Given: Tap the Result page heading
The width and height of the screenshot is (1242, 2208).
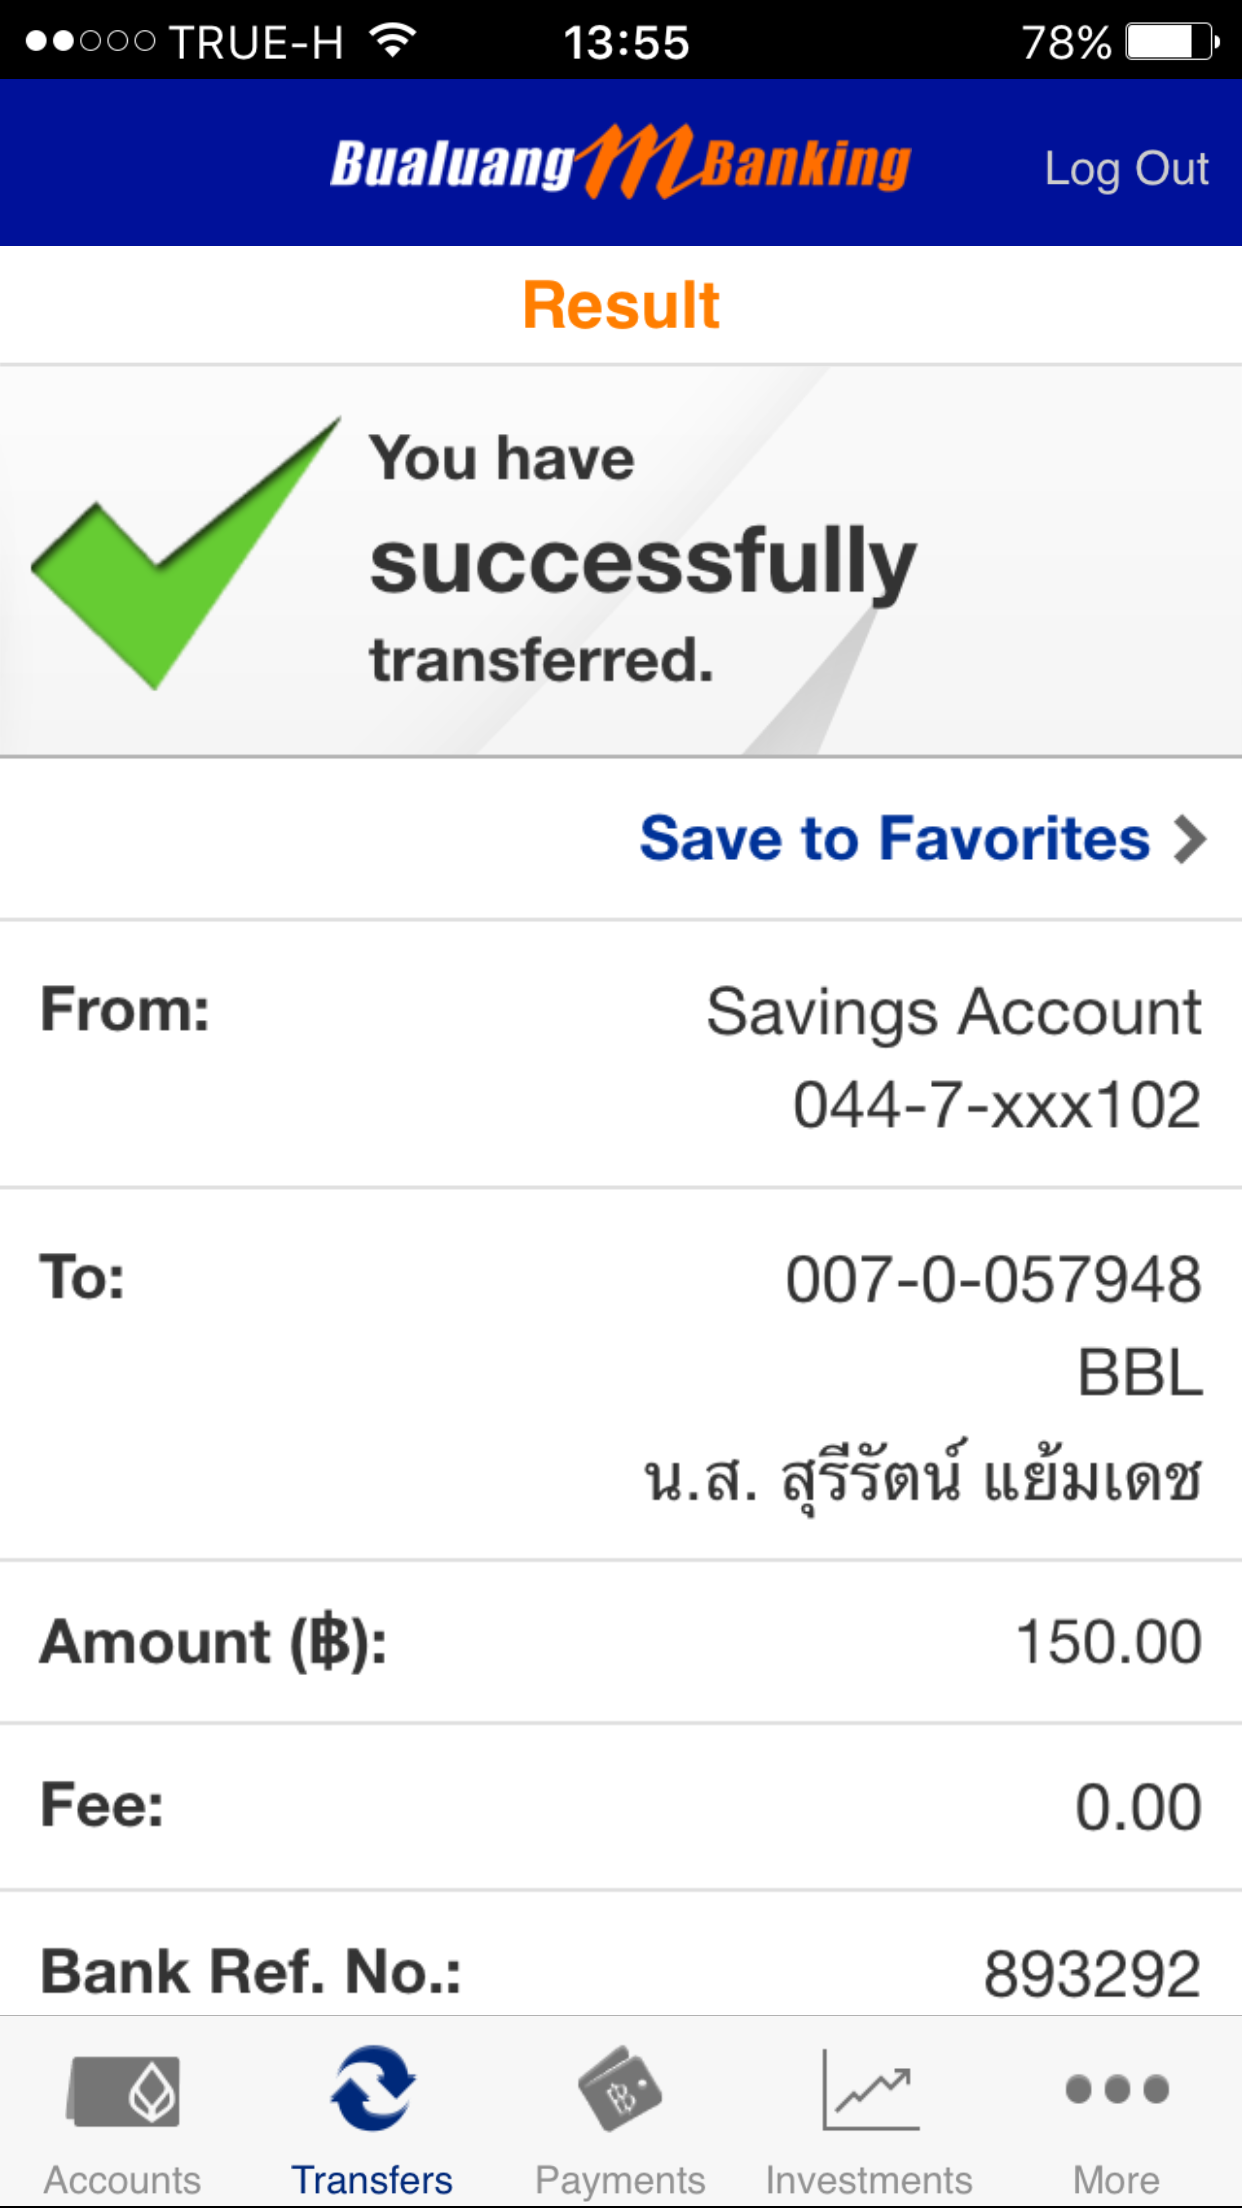Looking at the screenshot, I should pos(621,305).
